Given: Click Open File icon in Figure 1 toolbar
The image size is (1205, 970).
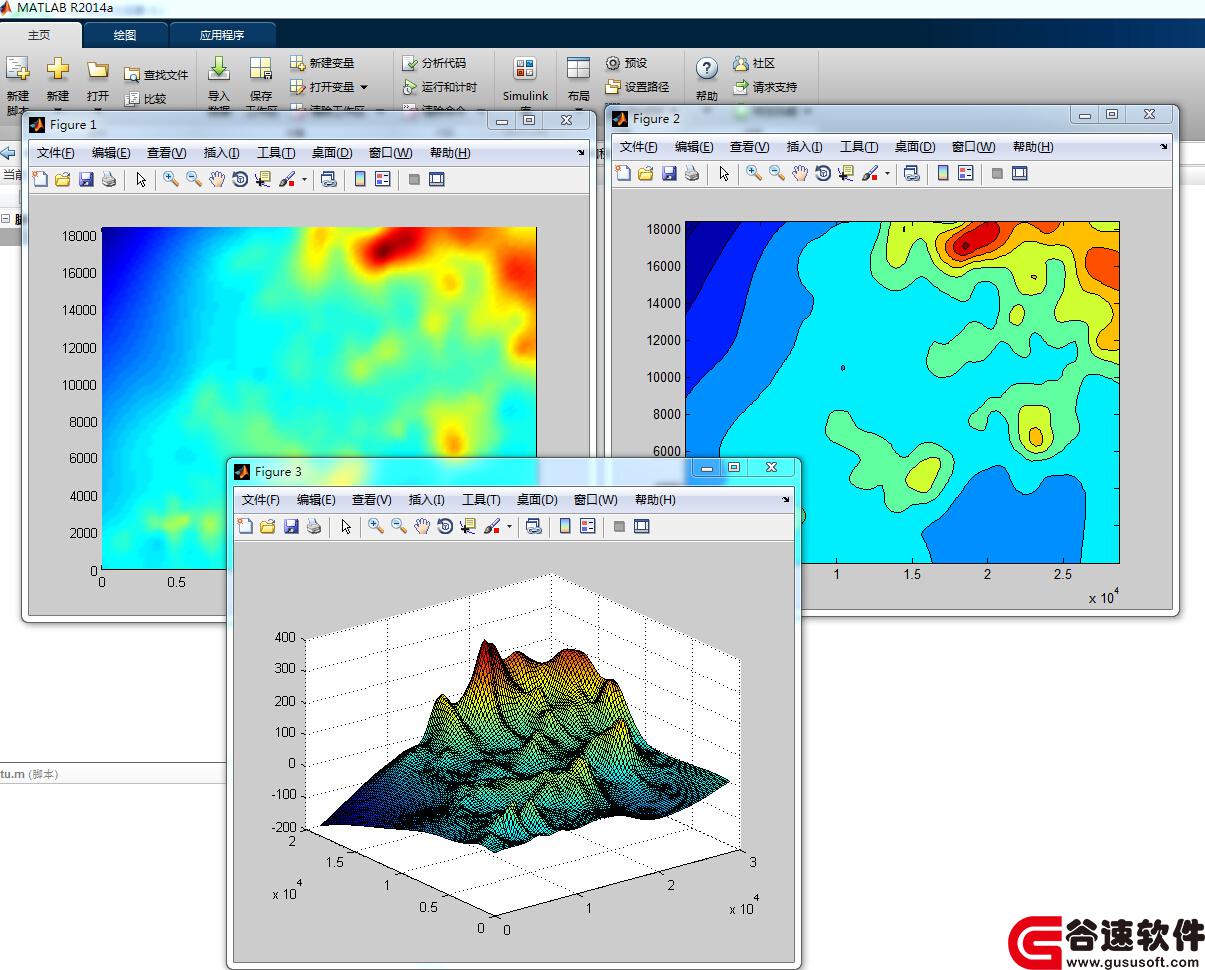Looking at the screenshot, I should tap(63, 180).
